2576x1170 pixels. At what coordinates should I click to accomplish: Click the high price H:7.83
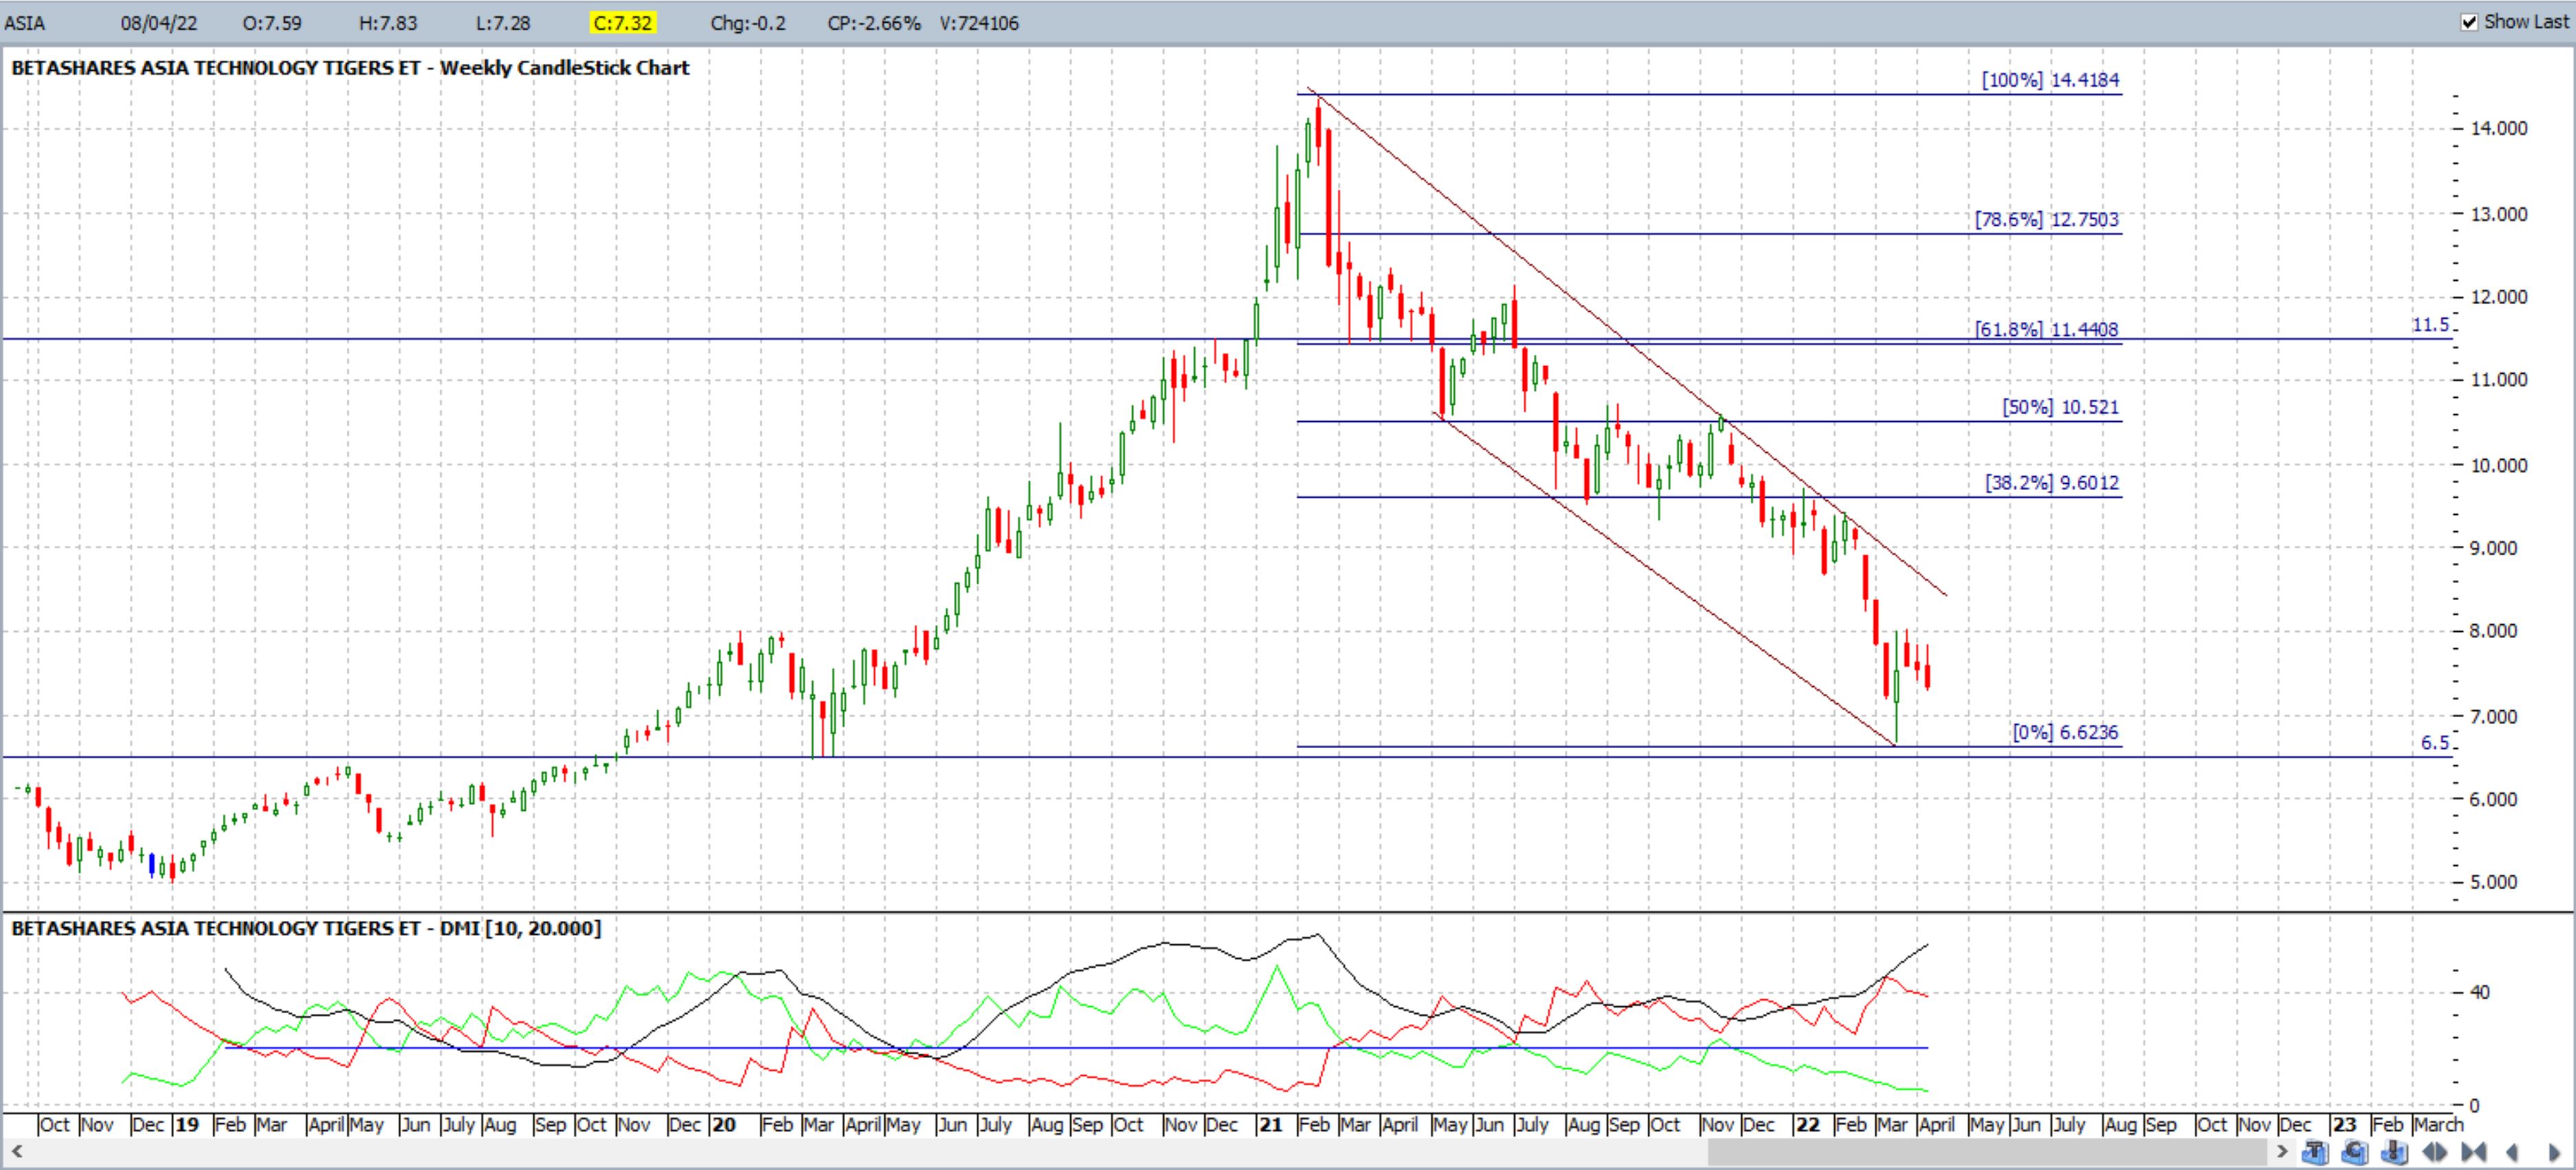click(388, 23)
